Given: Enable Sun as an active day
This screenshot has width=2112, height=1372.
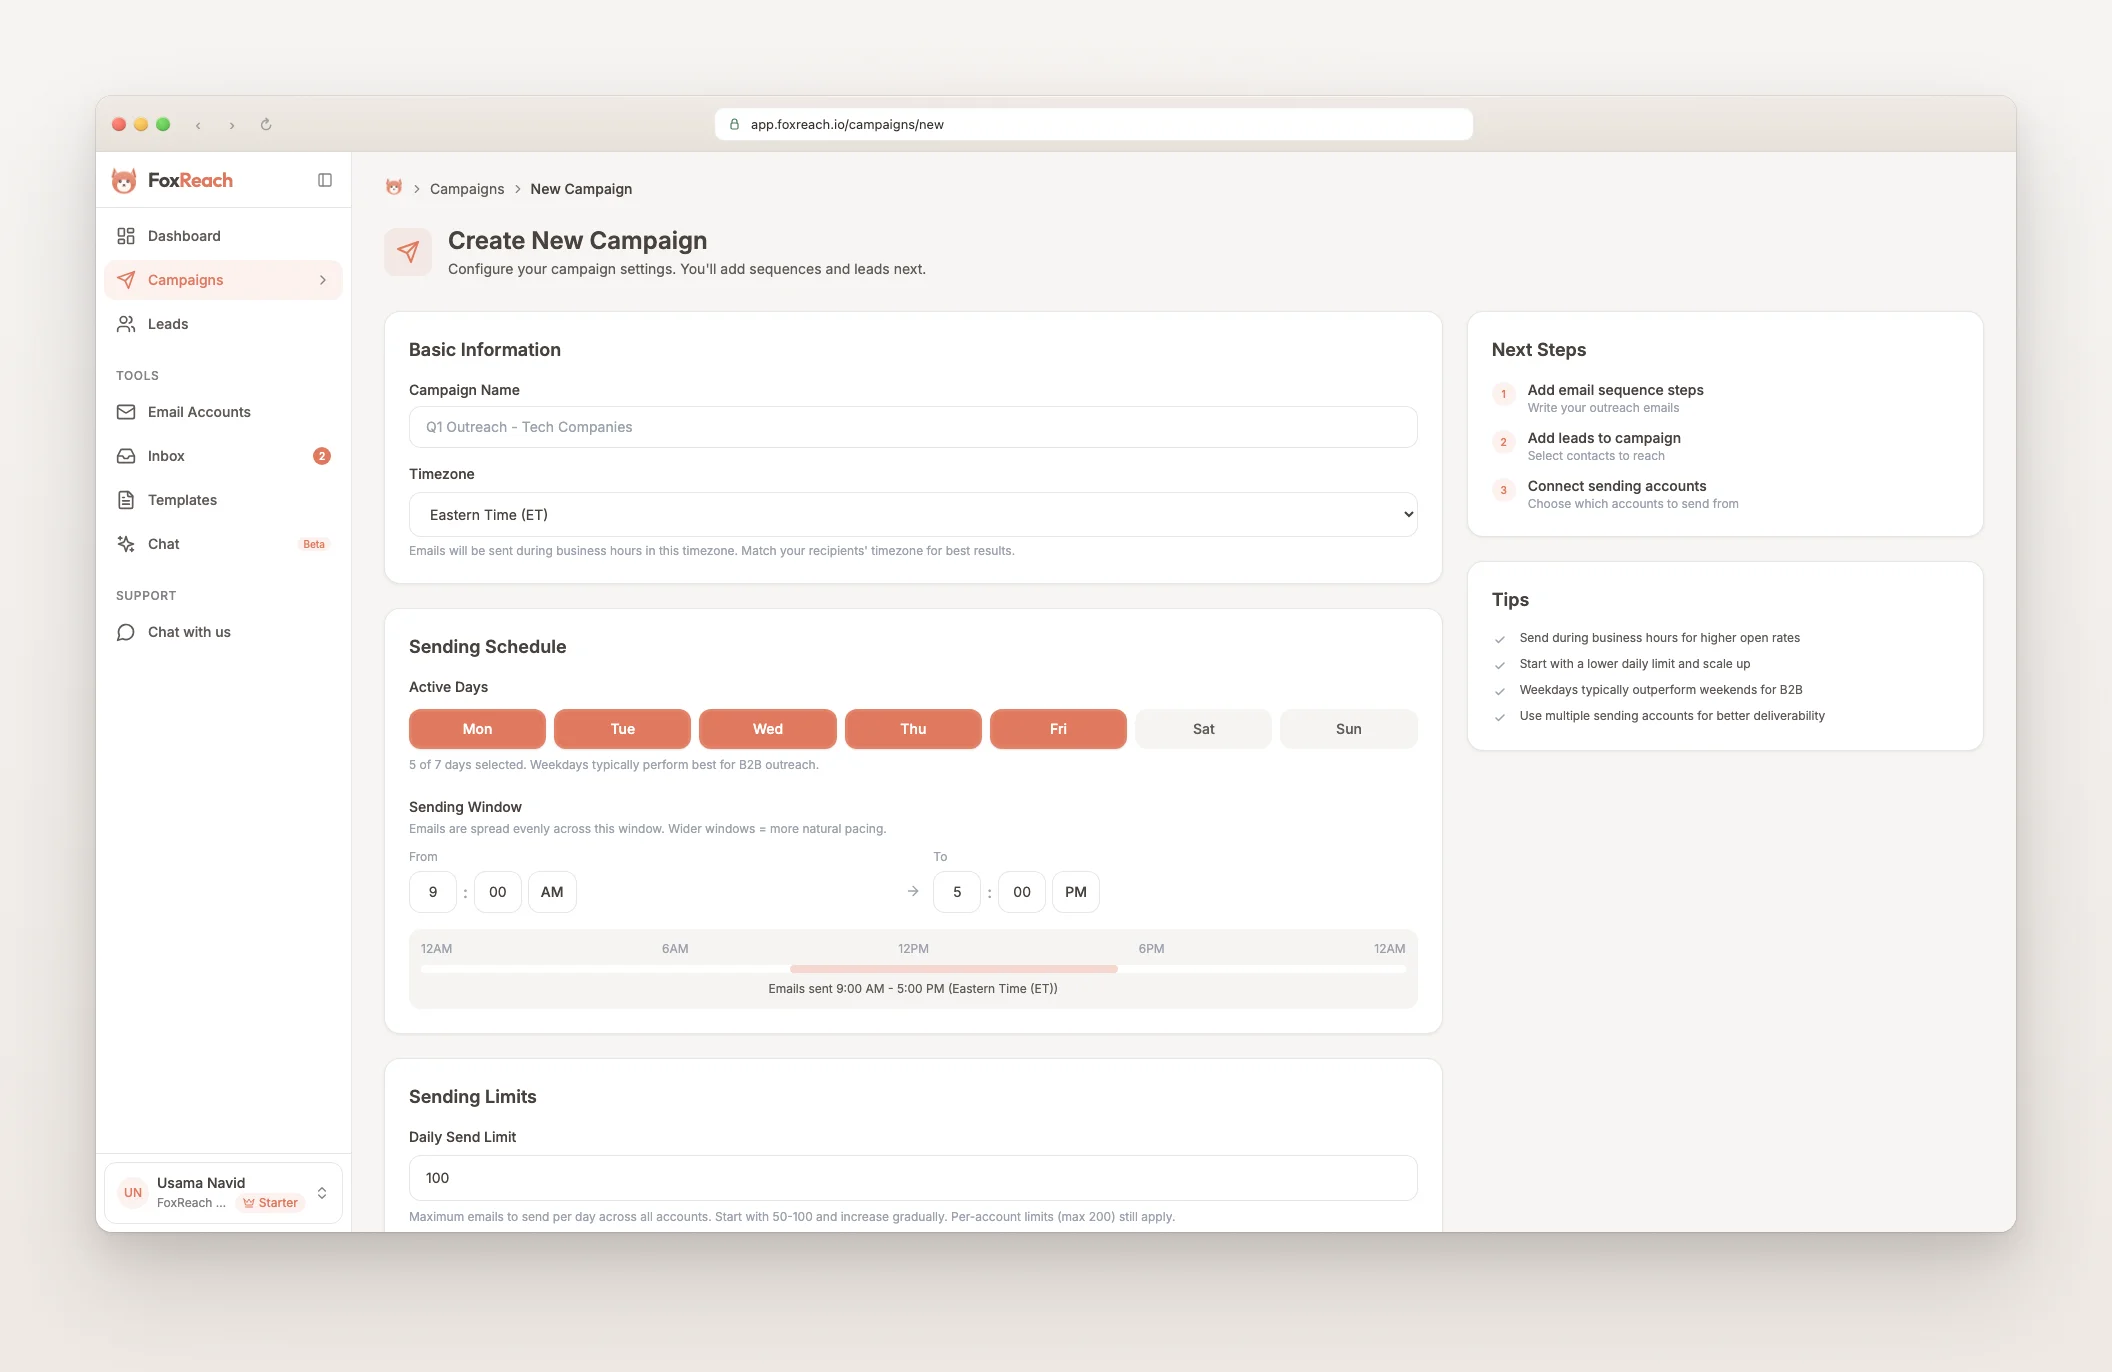Looking at the screenshot, I should (x=1348, y=729).
